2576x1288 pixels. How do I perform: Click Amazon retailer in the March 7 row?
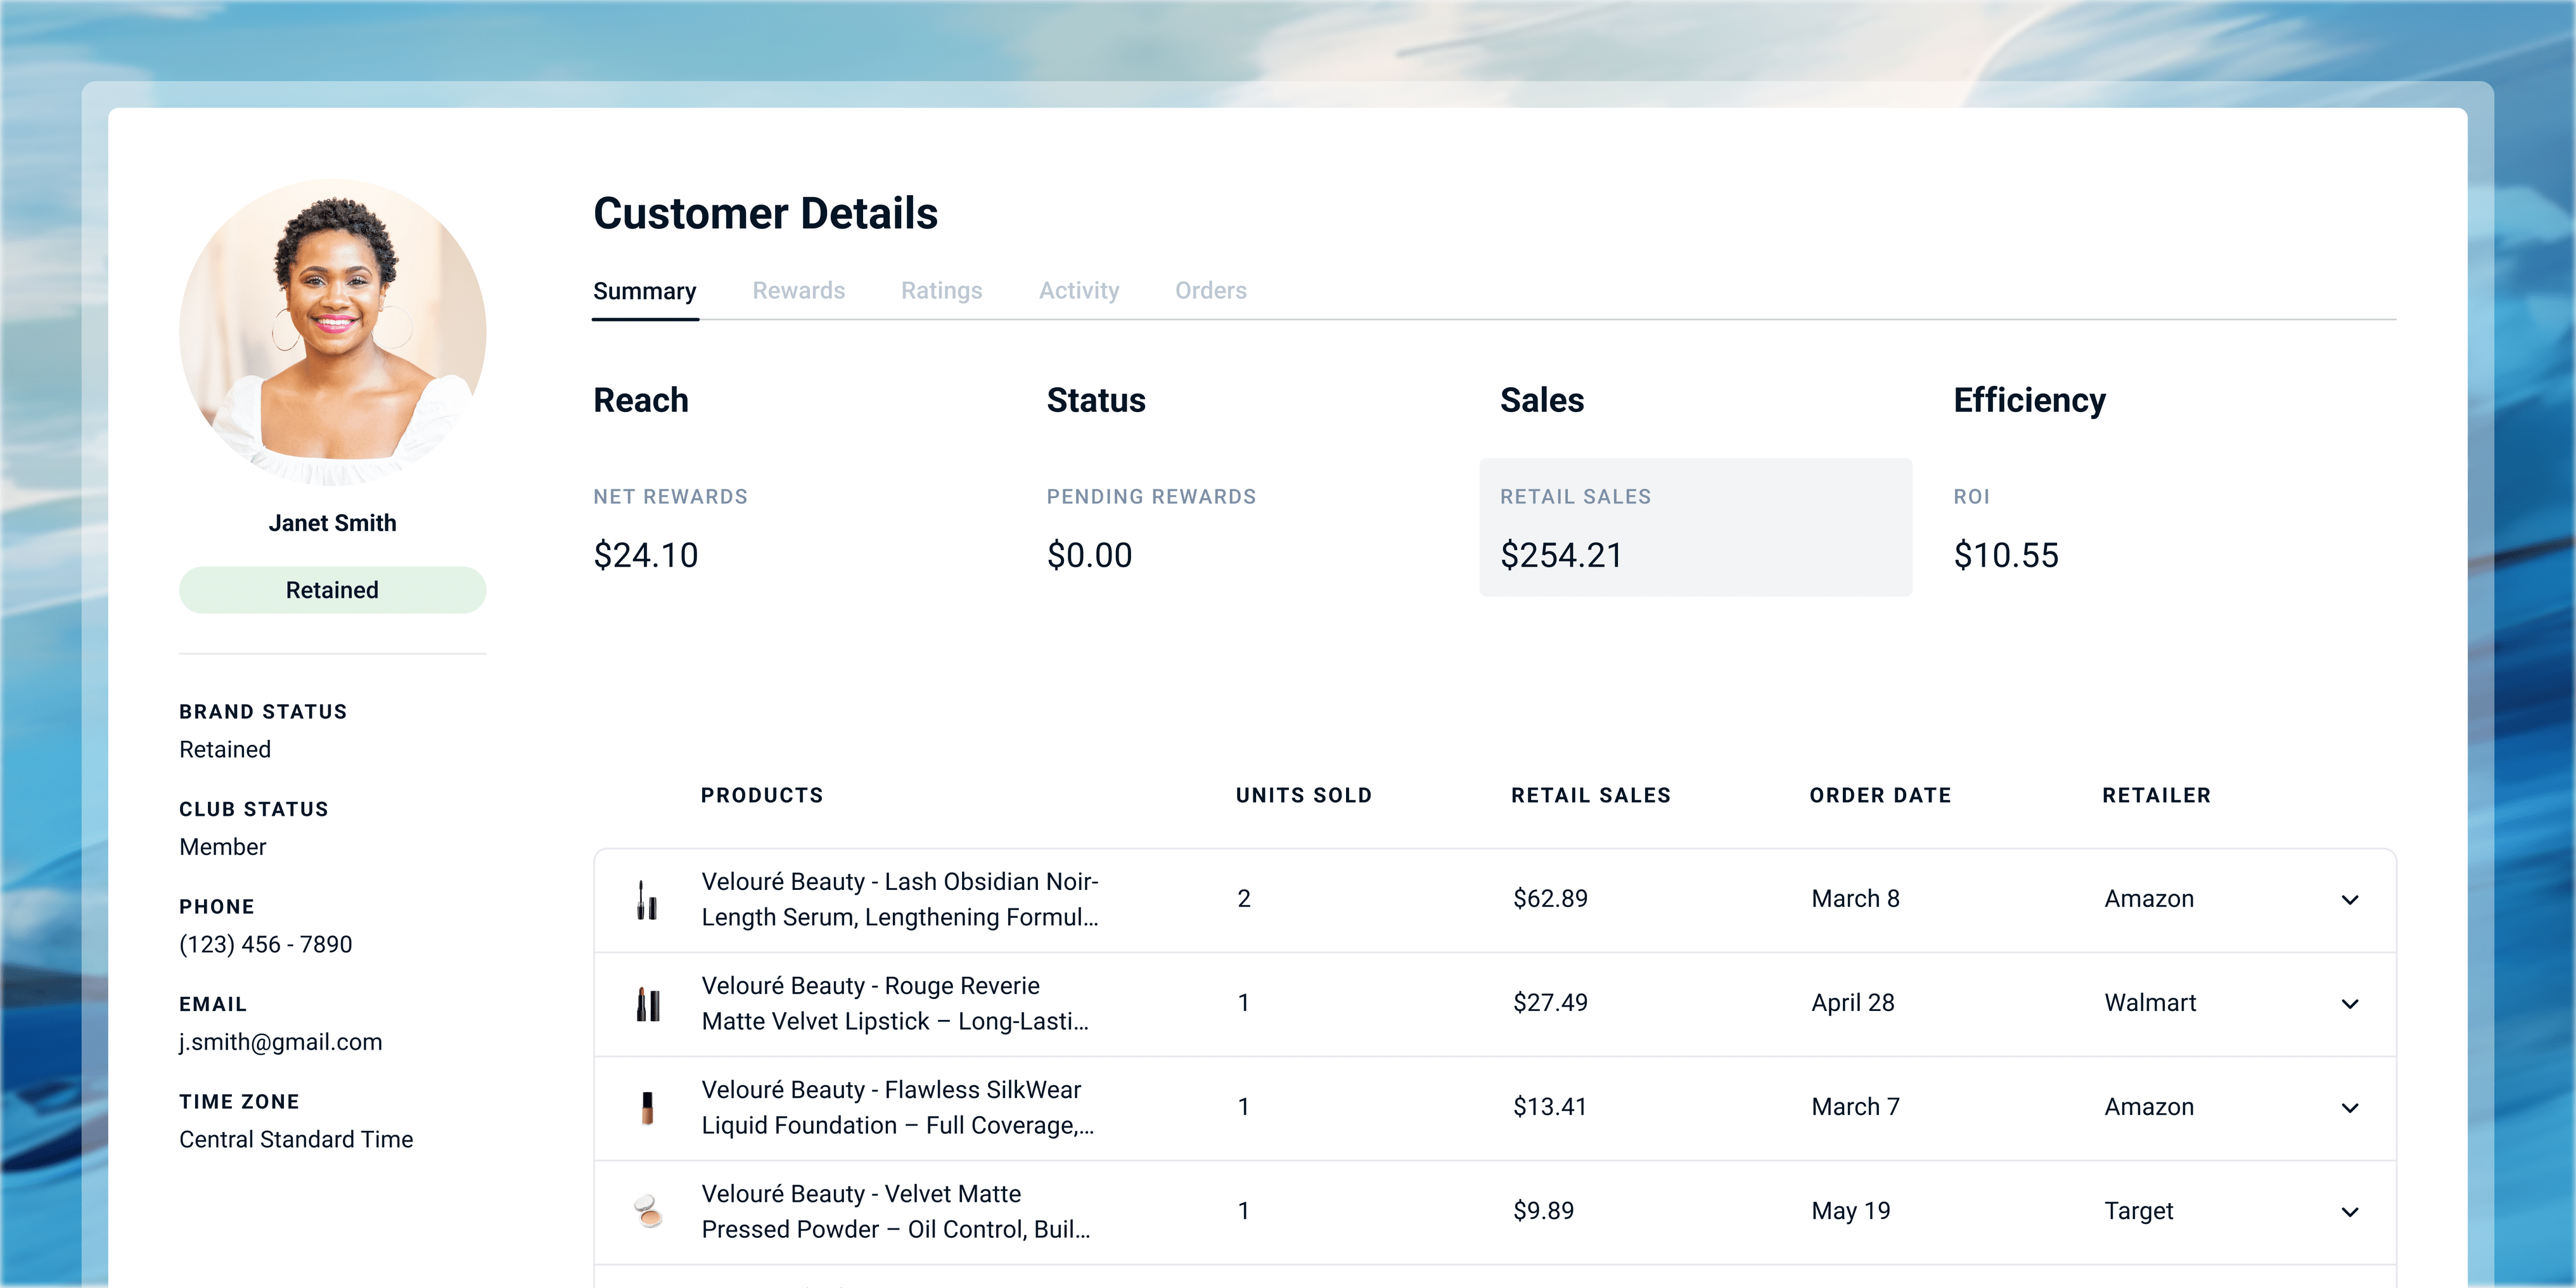pyautogui.click(x=2149, y=1107)
